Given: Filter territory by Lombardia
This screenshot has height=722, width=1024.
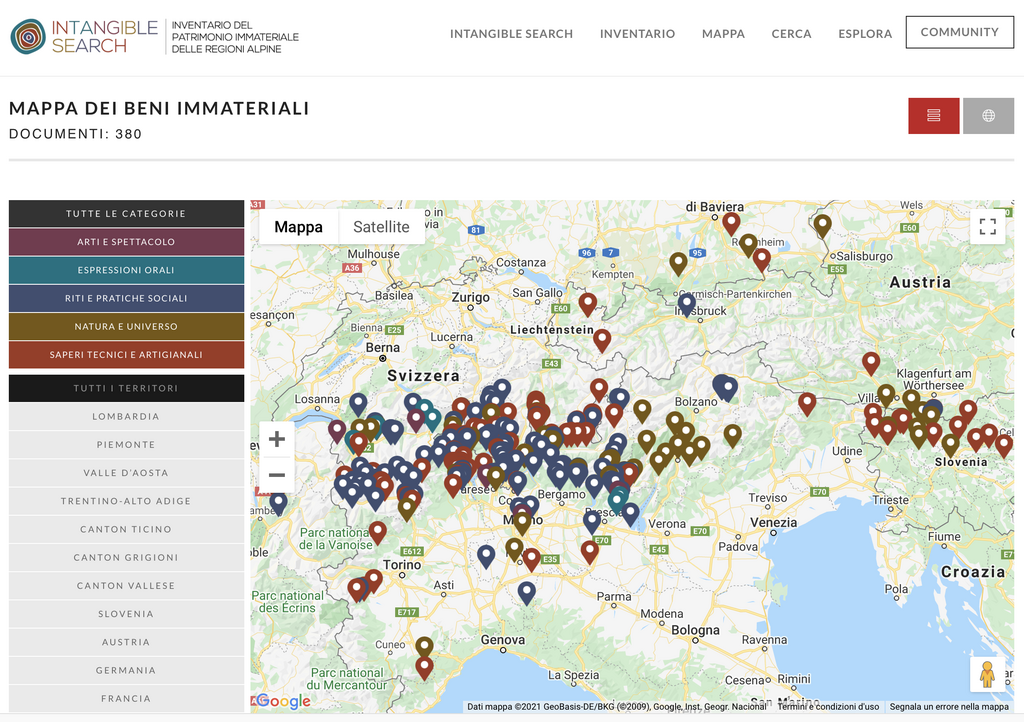Looking at the screenshot, I should click(x=126, y=417).
